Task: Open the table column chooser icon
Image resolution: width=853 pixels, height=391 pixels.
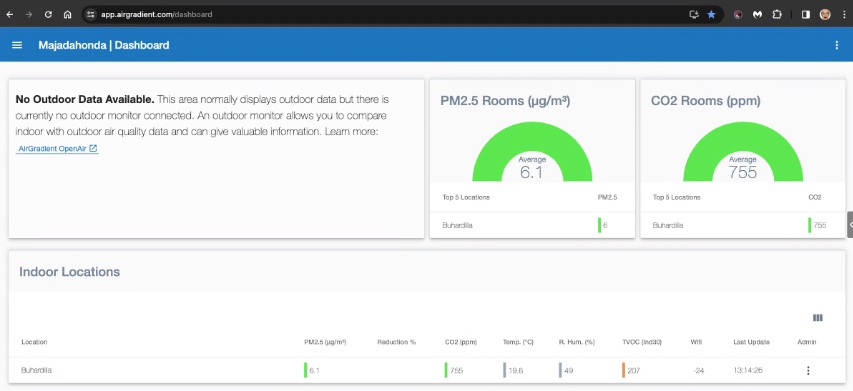Action: click(x=818, y=318)
